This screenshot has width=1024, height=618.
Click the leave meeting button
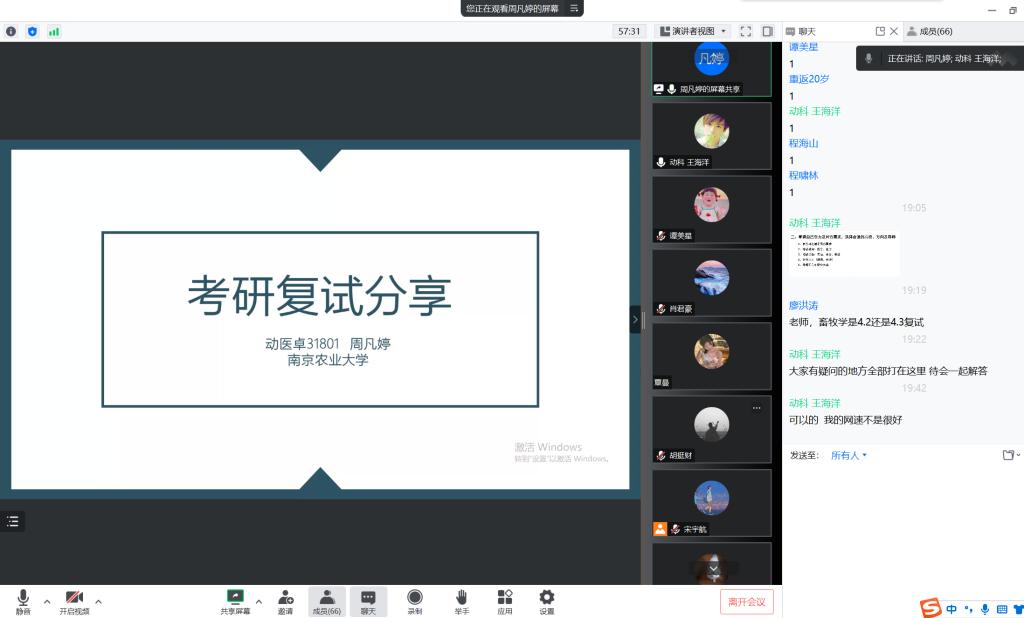746,601
